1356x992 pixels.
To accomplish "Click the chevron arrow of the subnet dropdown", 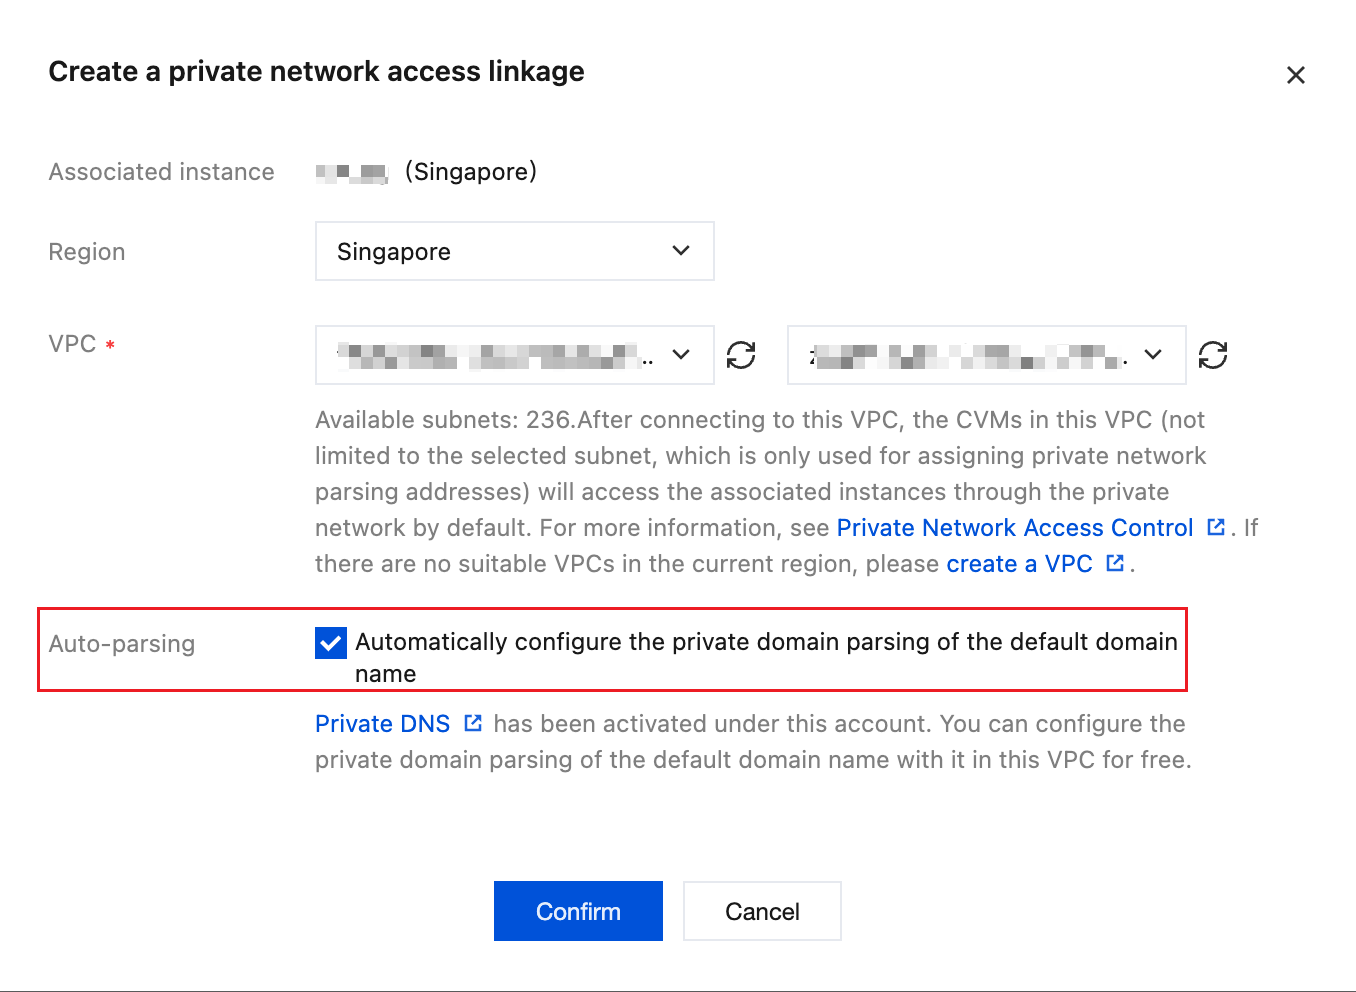I will [1153, 355].
